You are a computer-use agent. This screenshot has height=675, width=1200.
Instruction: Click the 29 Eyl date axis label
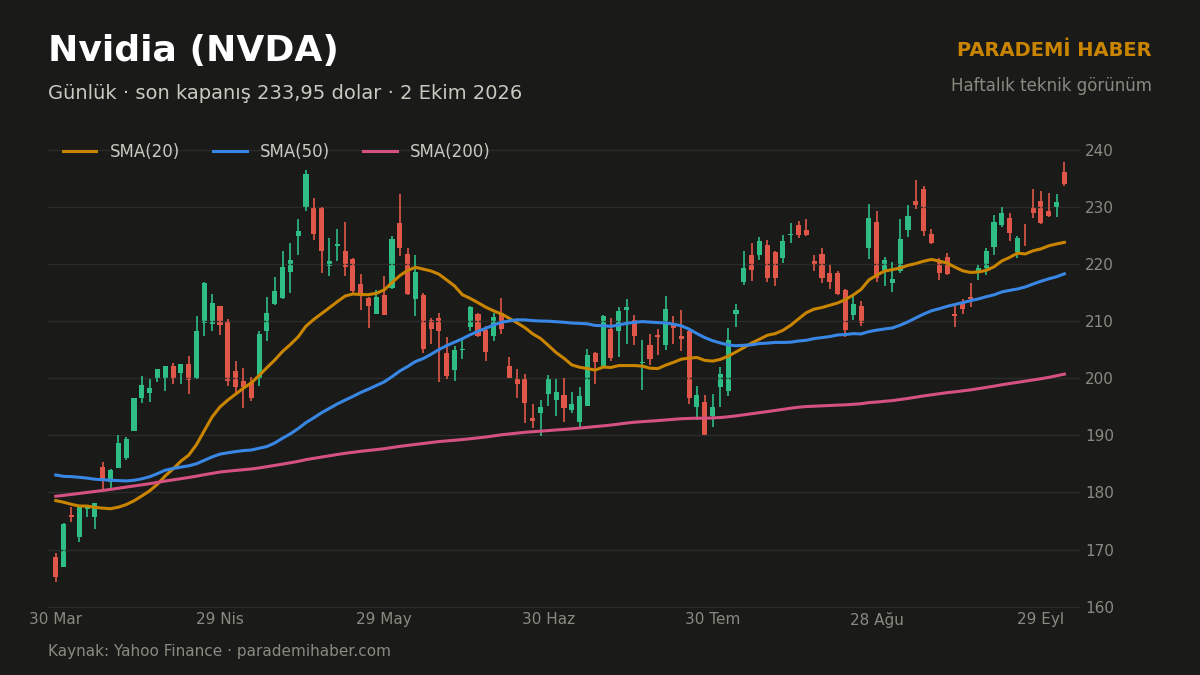click(x=1041, y=619)
